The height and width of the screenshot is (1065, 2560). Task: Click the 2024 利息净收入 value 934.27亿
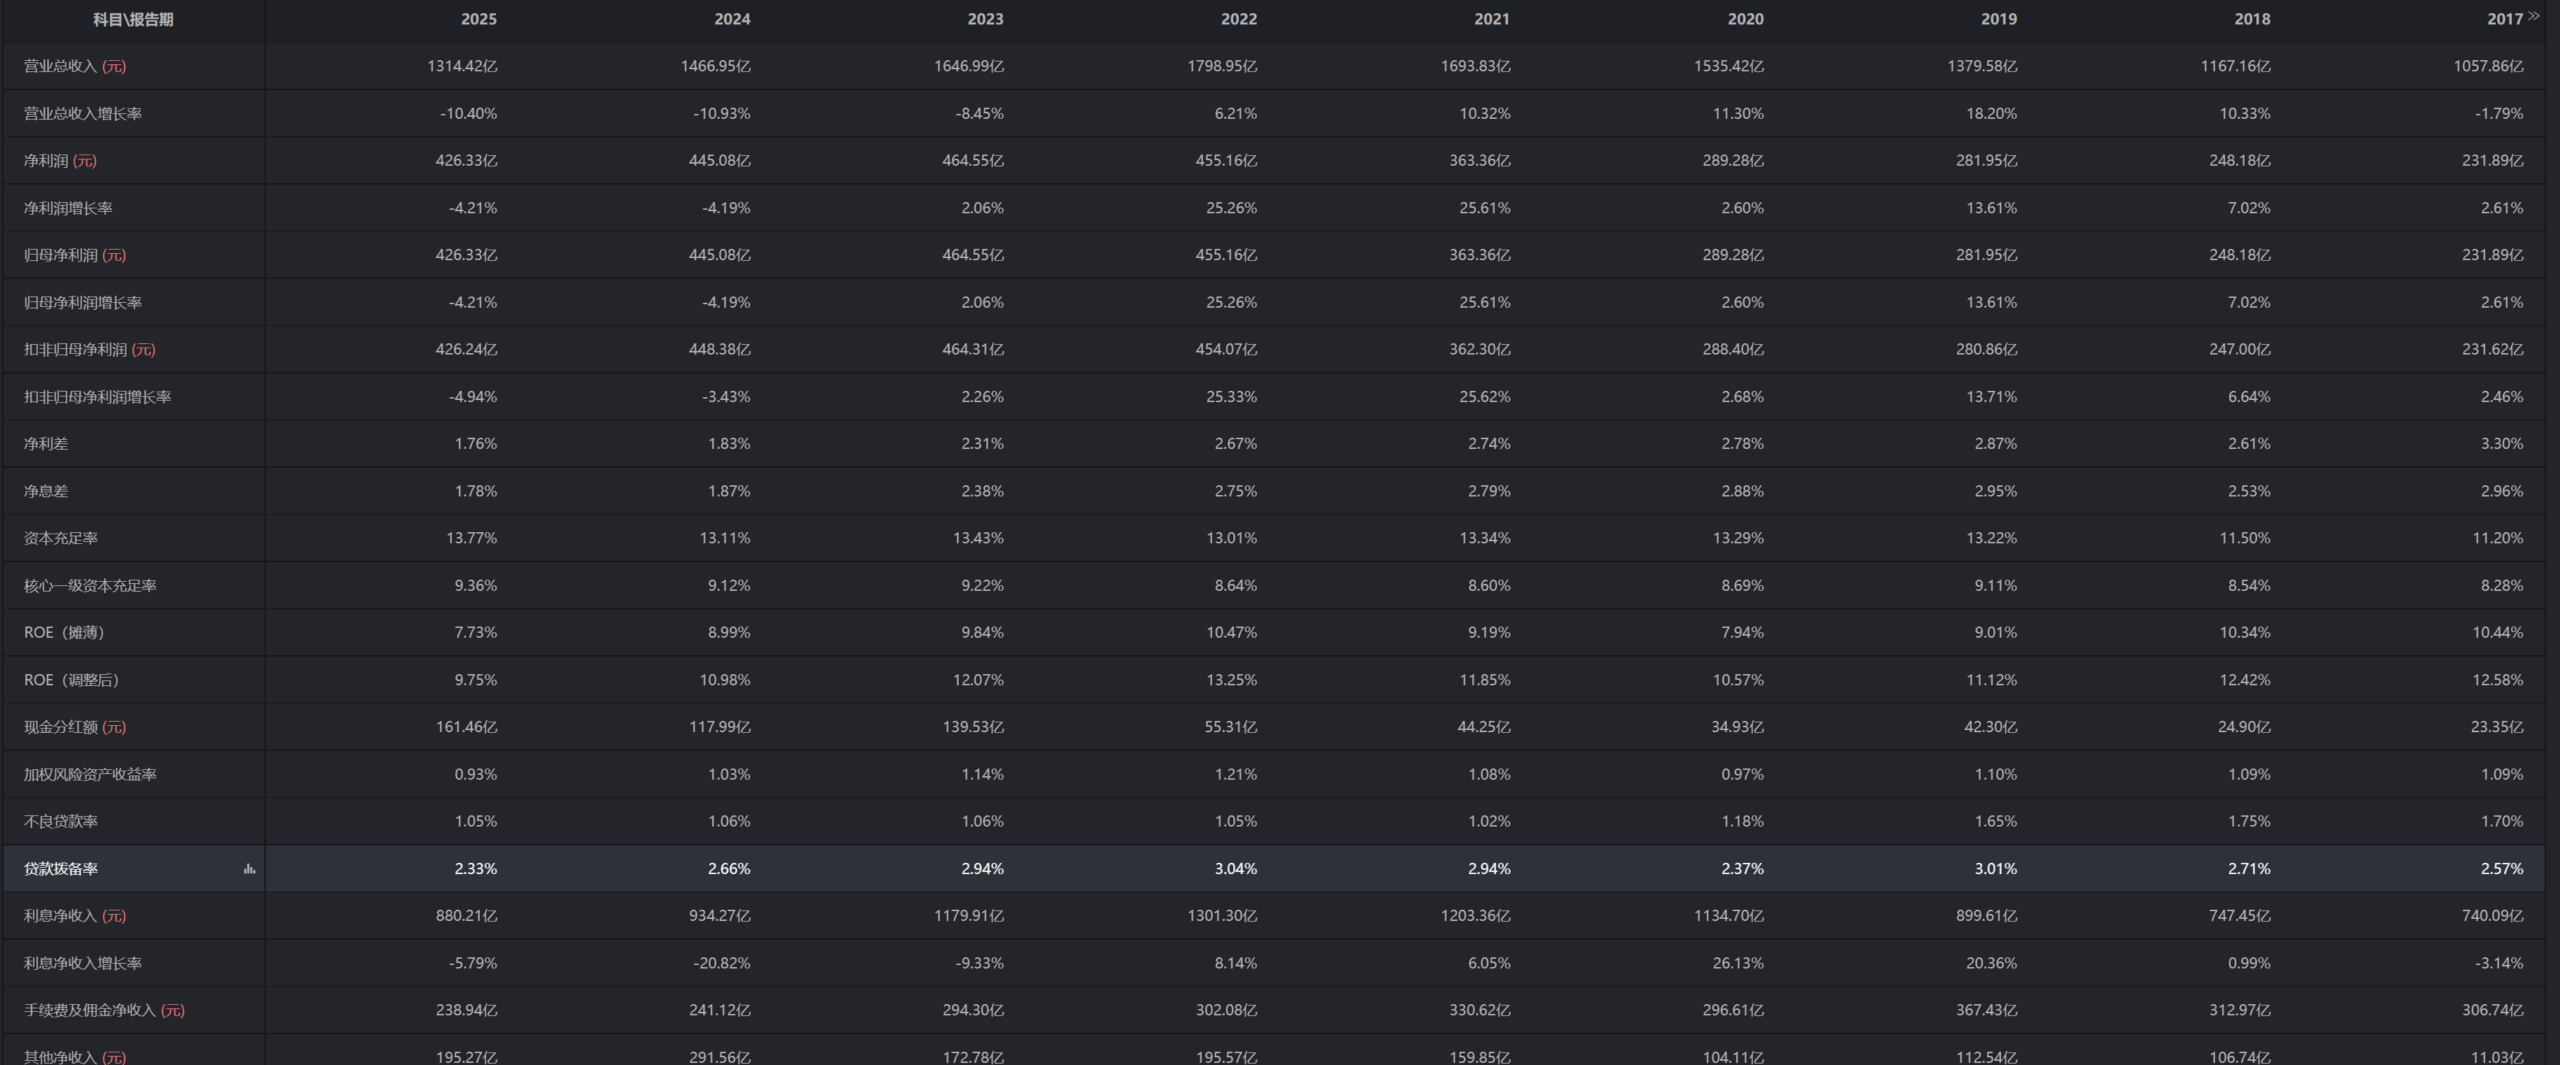click(719, 916)
